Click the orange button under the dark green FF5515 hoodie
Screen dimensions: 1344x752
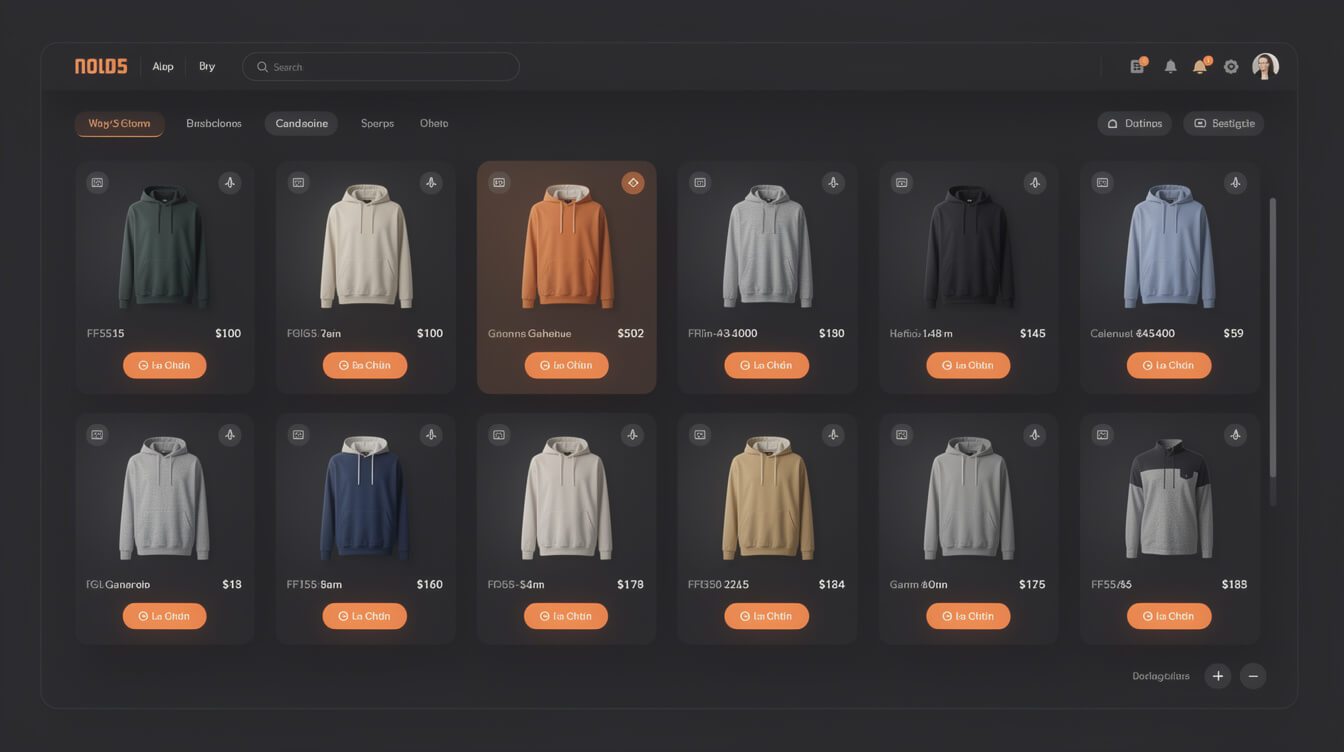click(165, 365)
